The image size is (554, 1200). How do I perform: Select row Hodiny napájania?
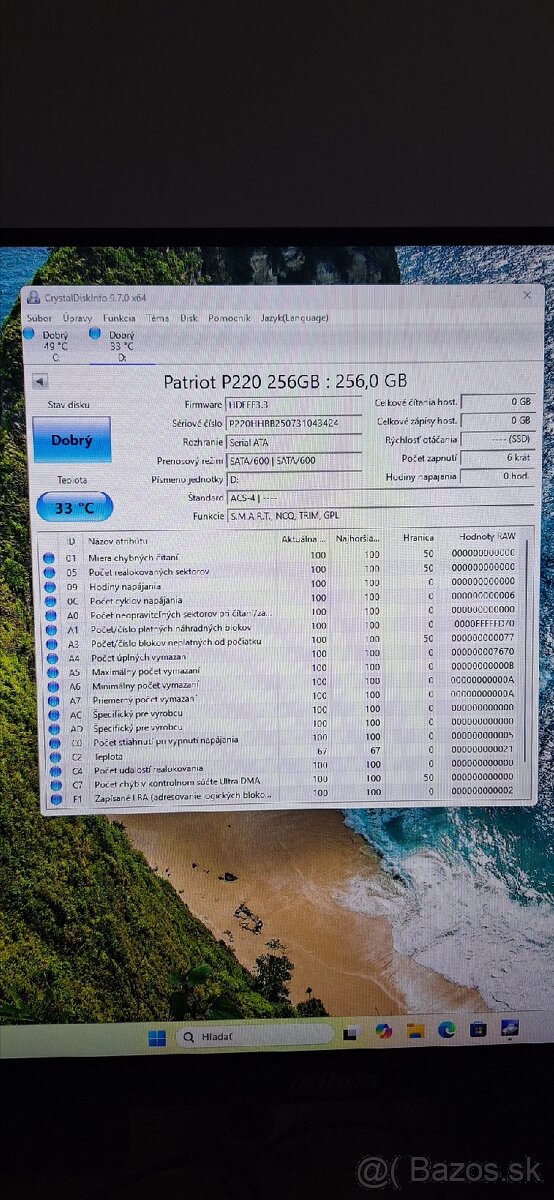tap(280, 584)
